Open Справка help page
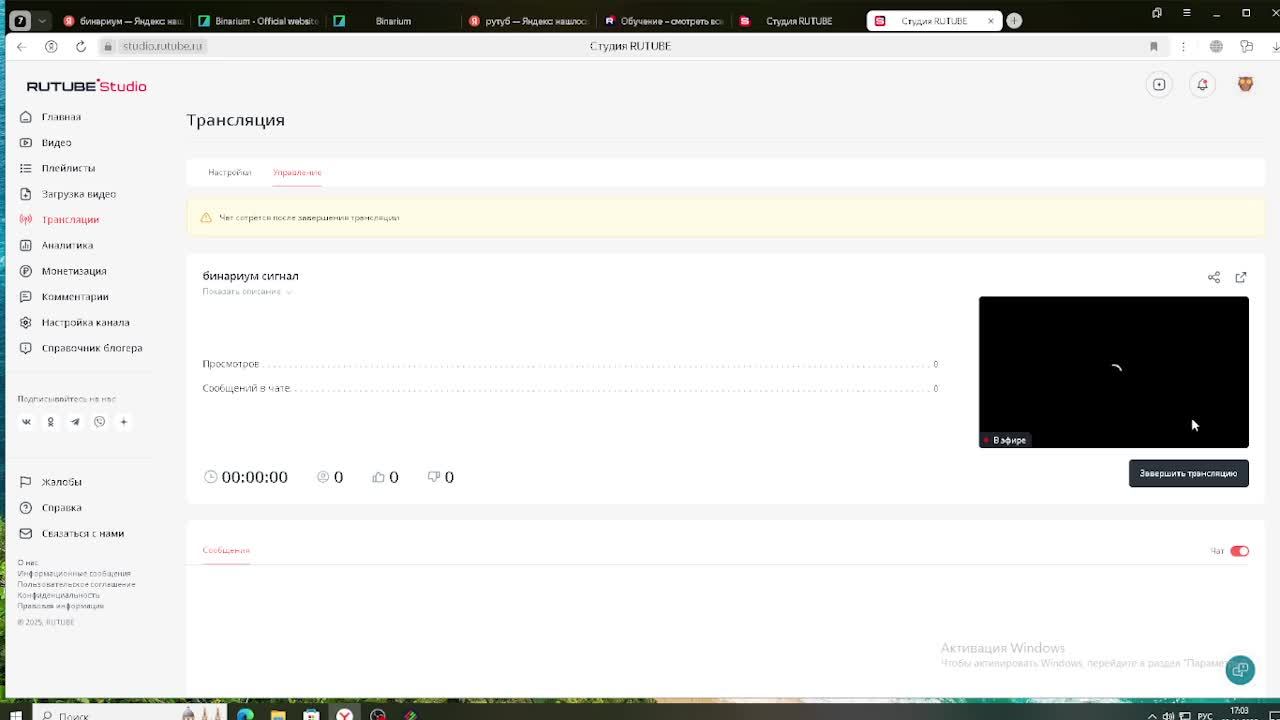Screen dimensions: 1280x720 pyautogui.click(x=61, y=508)
